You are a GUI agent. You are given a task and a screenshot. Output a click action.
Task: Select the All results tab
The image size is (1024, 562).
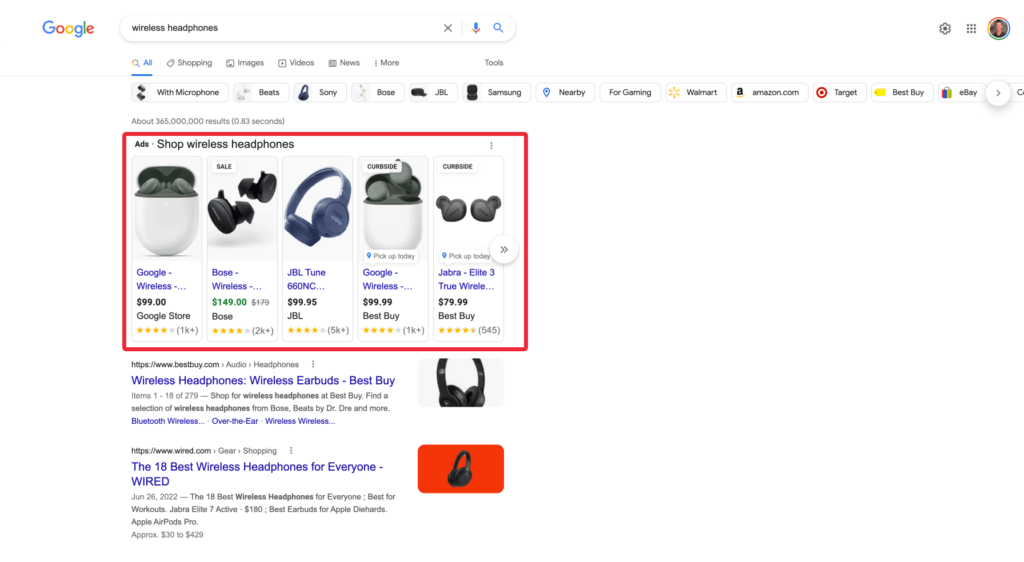[142, 63]
